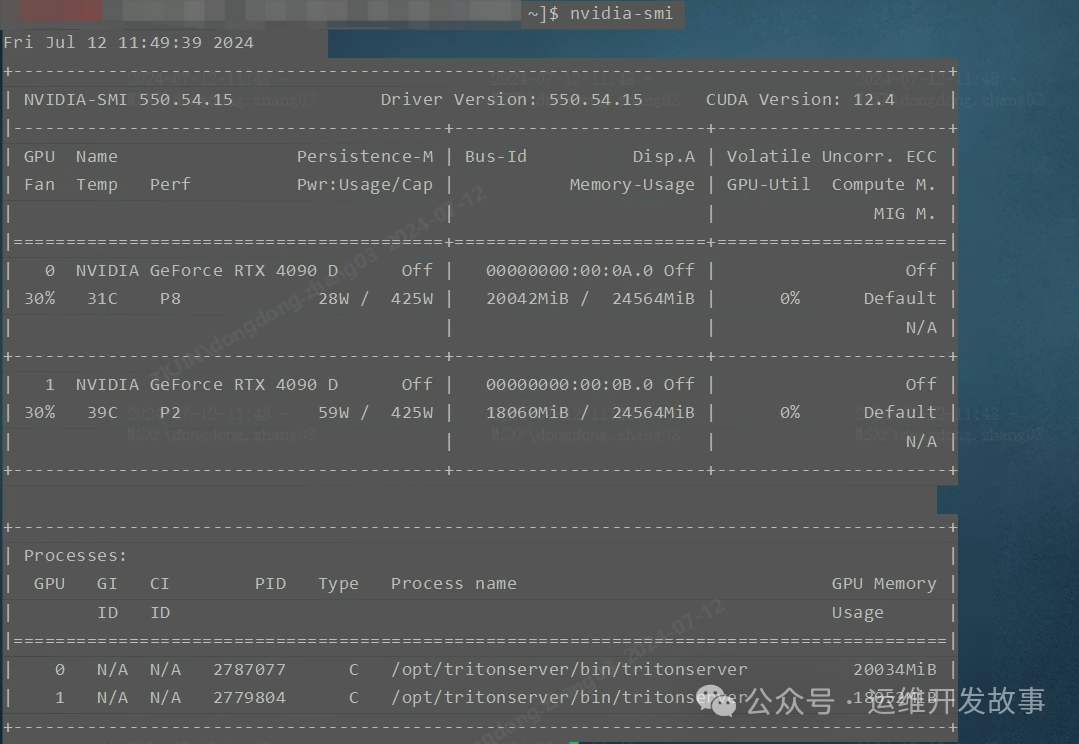Image resolution: width=1079 pixels, height=744 pixels.
Task: Click the nvidia-smi command in the terminal prompt
Action: [x=621, y=14]
